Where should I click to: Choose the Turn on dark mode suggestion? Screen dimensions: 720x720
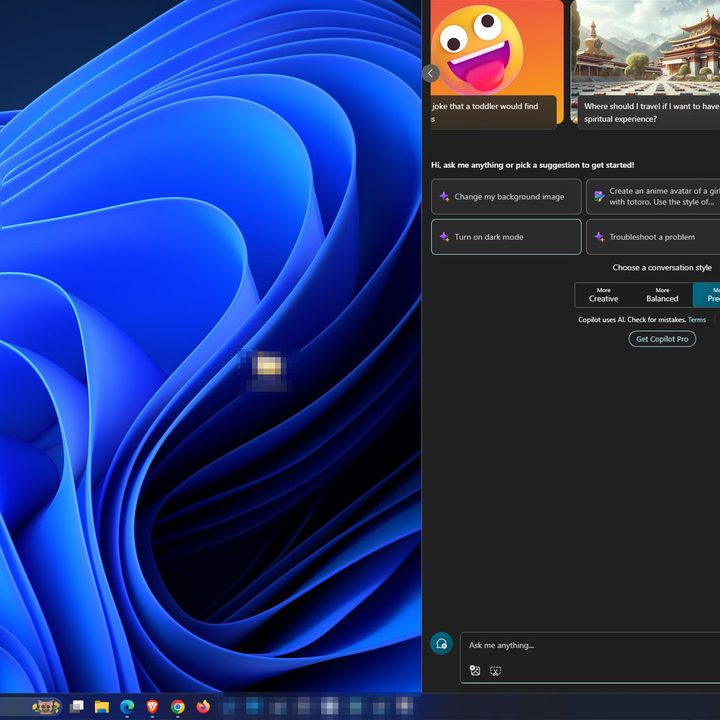506,237
